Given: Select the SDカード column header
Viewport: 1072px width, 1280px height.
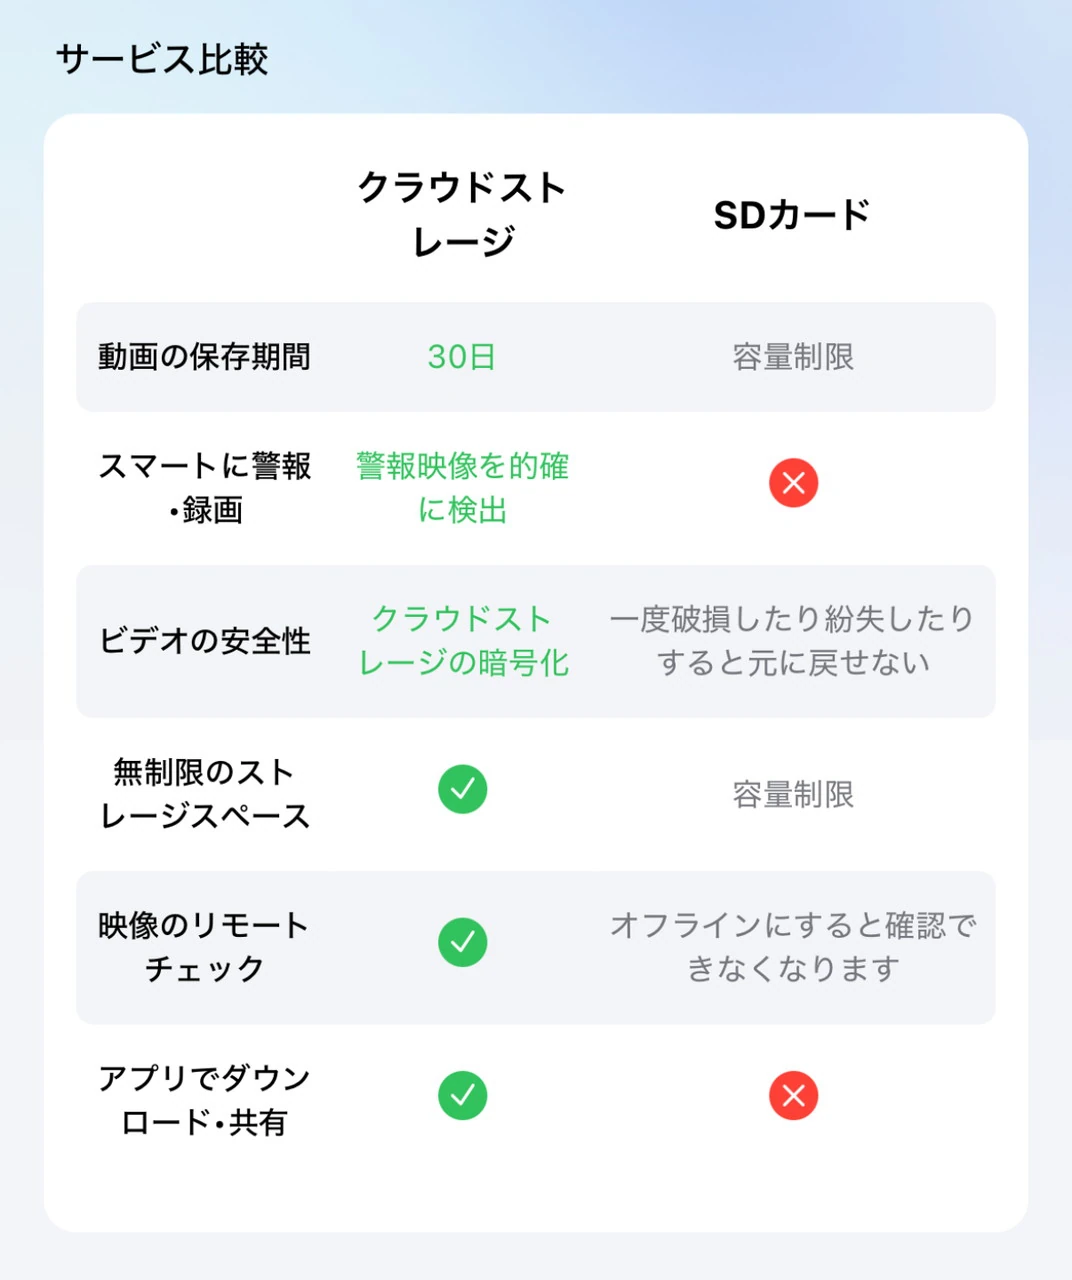Looking at the screenshot, I should (791, 215).
